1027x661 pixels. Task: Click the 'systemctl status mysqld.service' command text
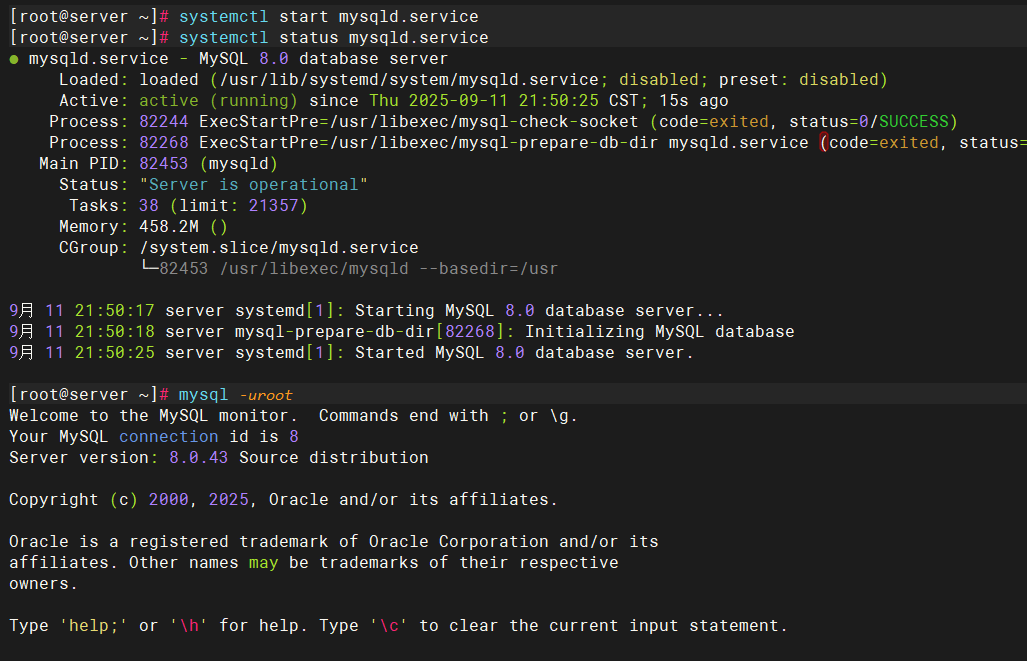(333, 37)
